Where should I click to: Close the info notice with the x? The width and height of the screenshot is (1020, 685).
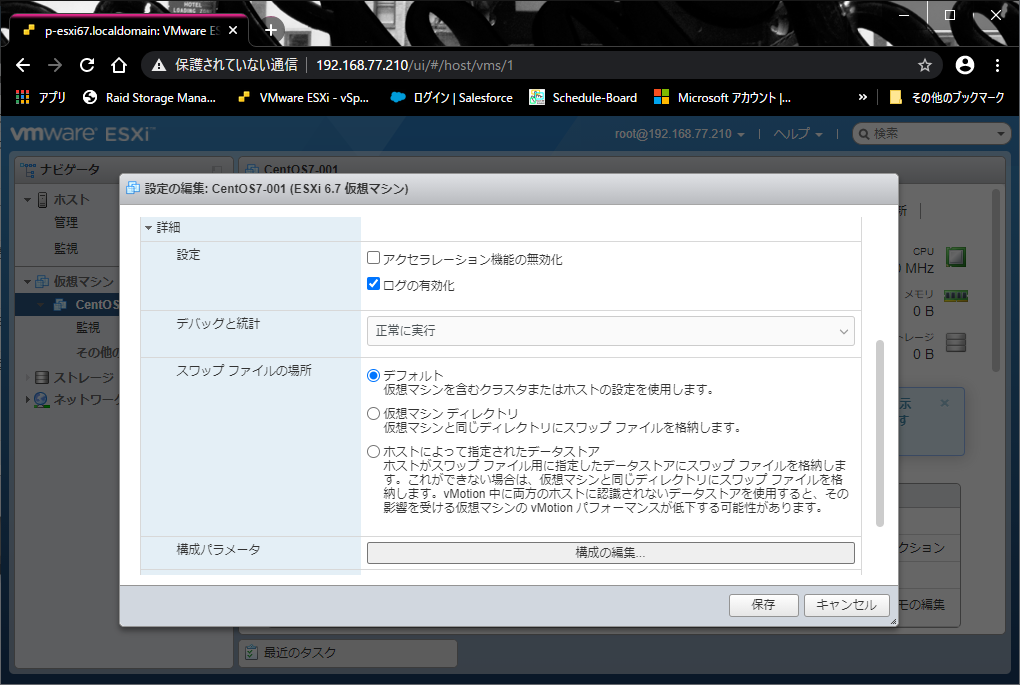(945, 403)
